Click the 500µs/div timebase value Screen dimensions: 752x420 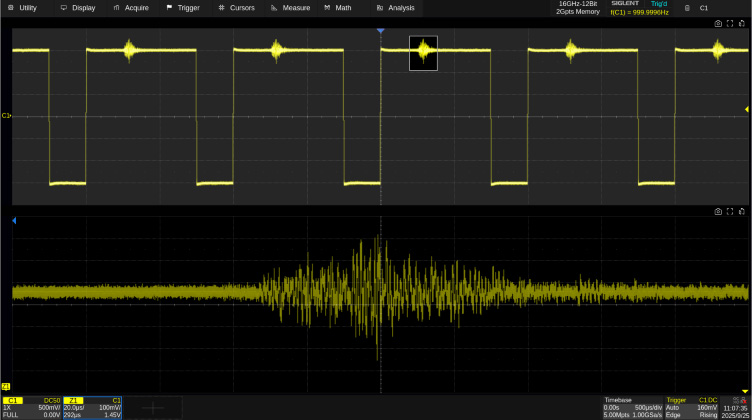(x=648, y=408)
